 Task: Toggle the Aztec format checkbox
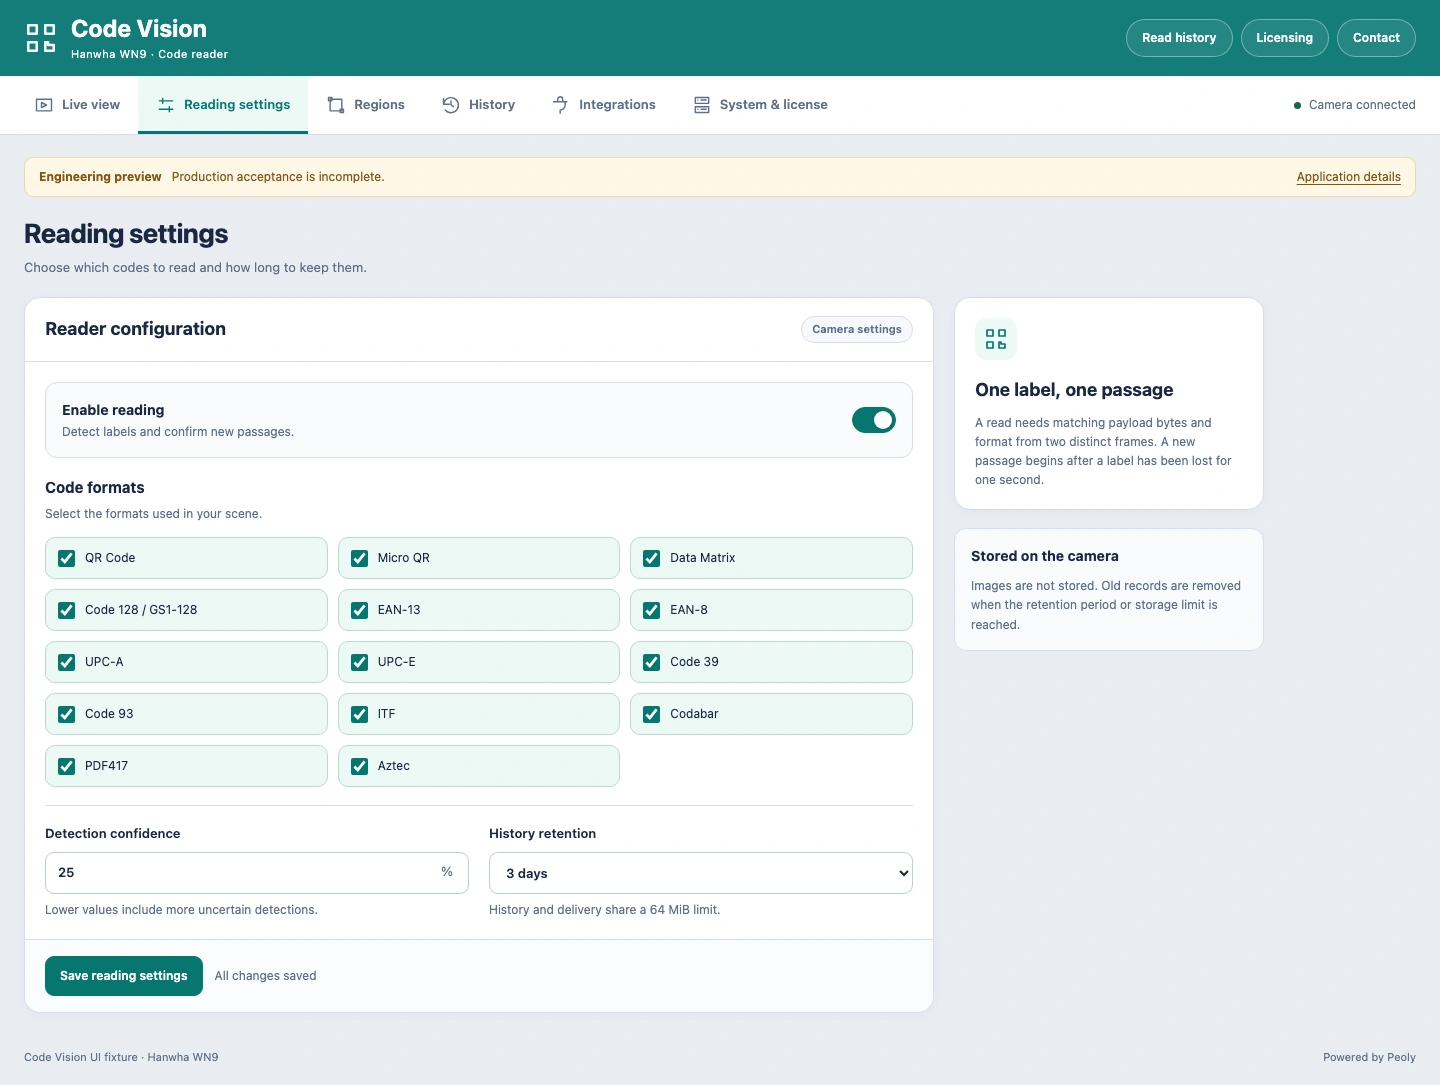tap(360, 766)
